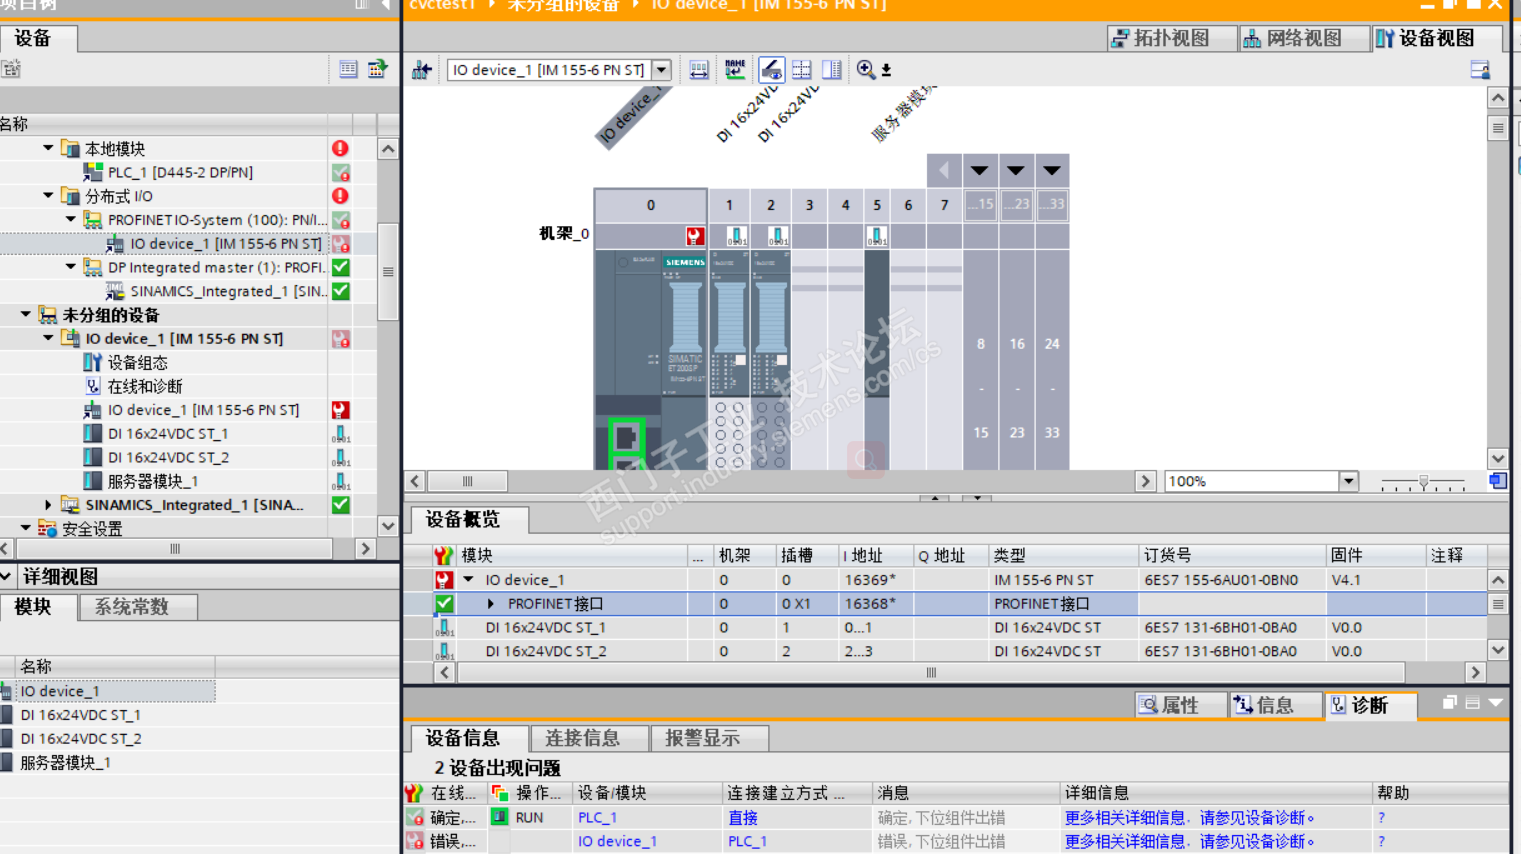The height and width of the screenshot is (854, 1521).
Task: Open 设备组态 in the project tree
Action: click(137, 363)
